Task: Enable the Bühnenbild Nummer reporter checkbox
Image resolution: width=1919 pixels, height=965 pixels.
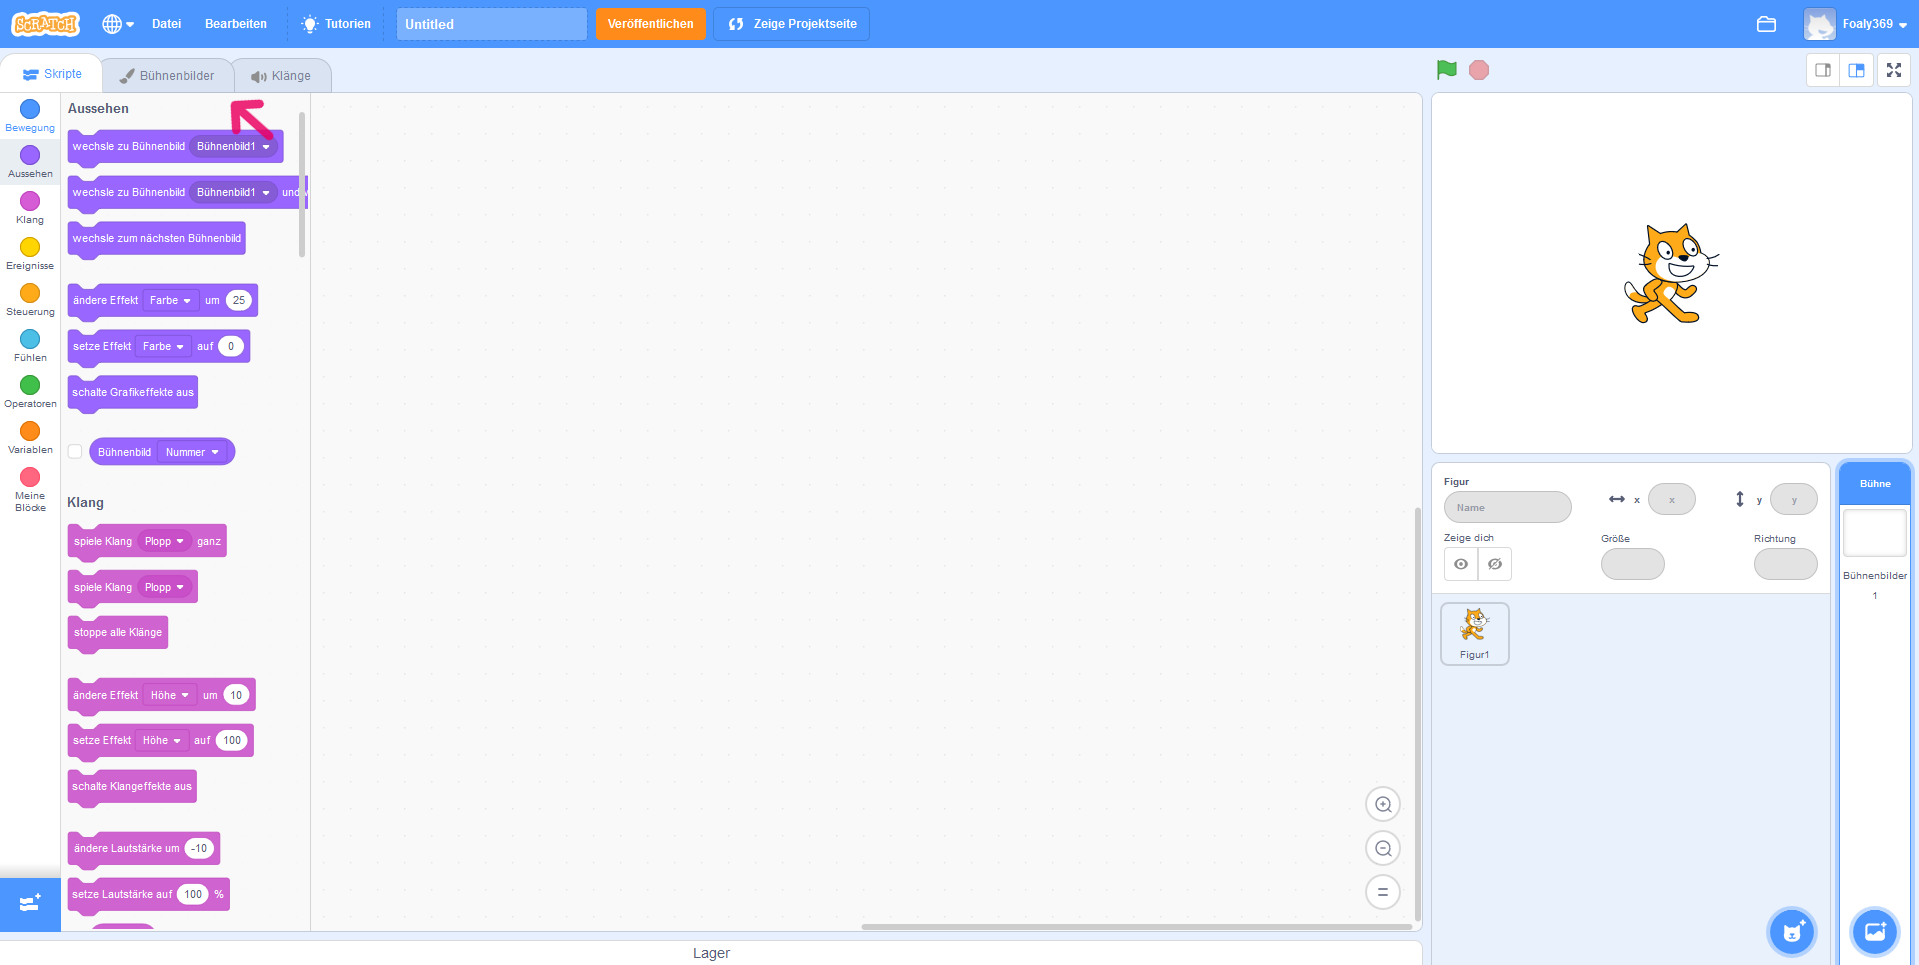Action: [x=75, y=452]
